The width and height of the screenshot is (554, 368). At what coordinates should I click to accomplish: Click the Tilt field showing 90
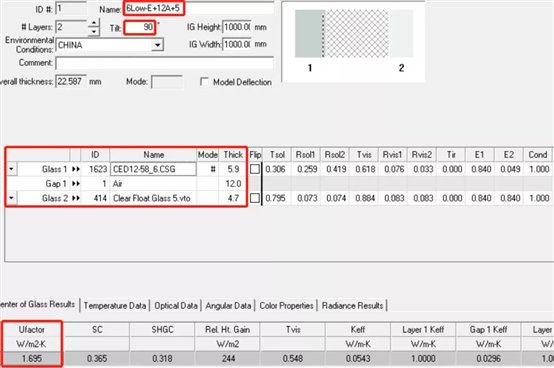pyautogui.click(x=140, y=27)
